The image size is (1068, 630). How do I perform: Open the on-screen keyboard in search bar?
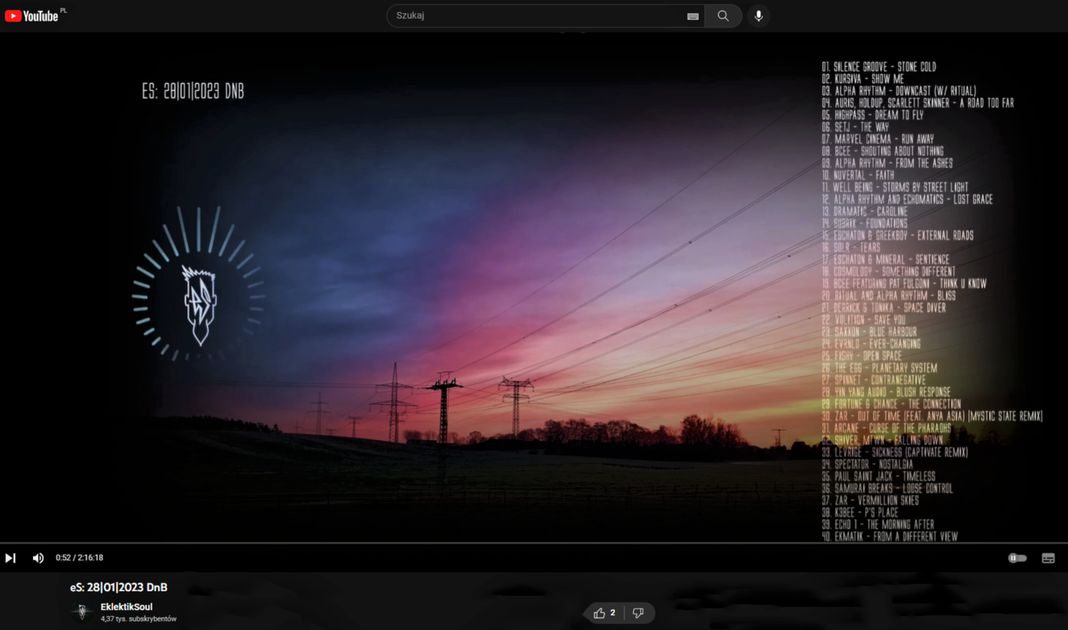(692, 16)
